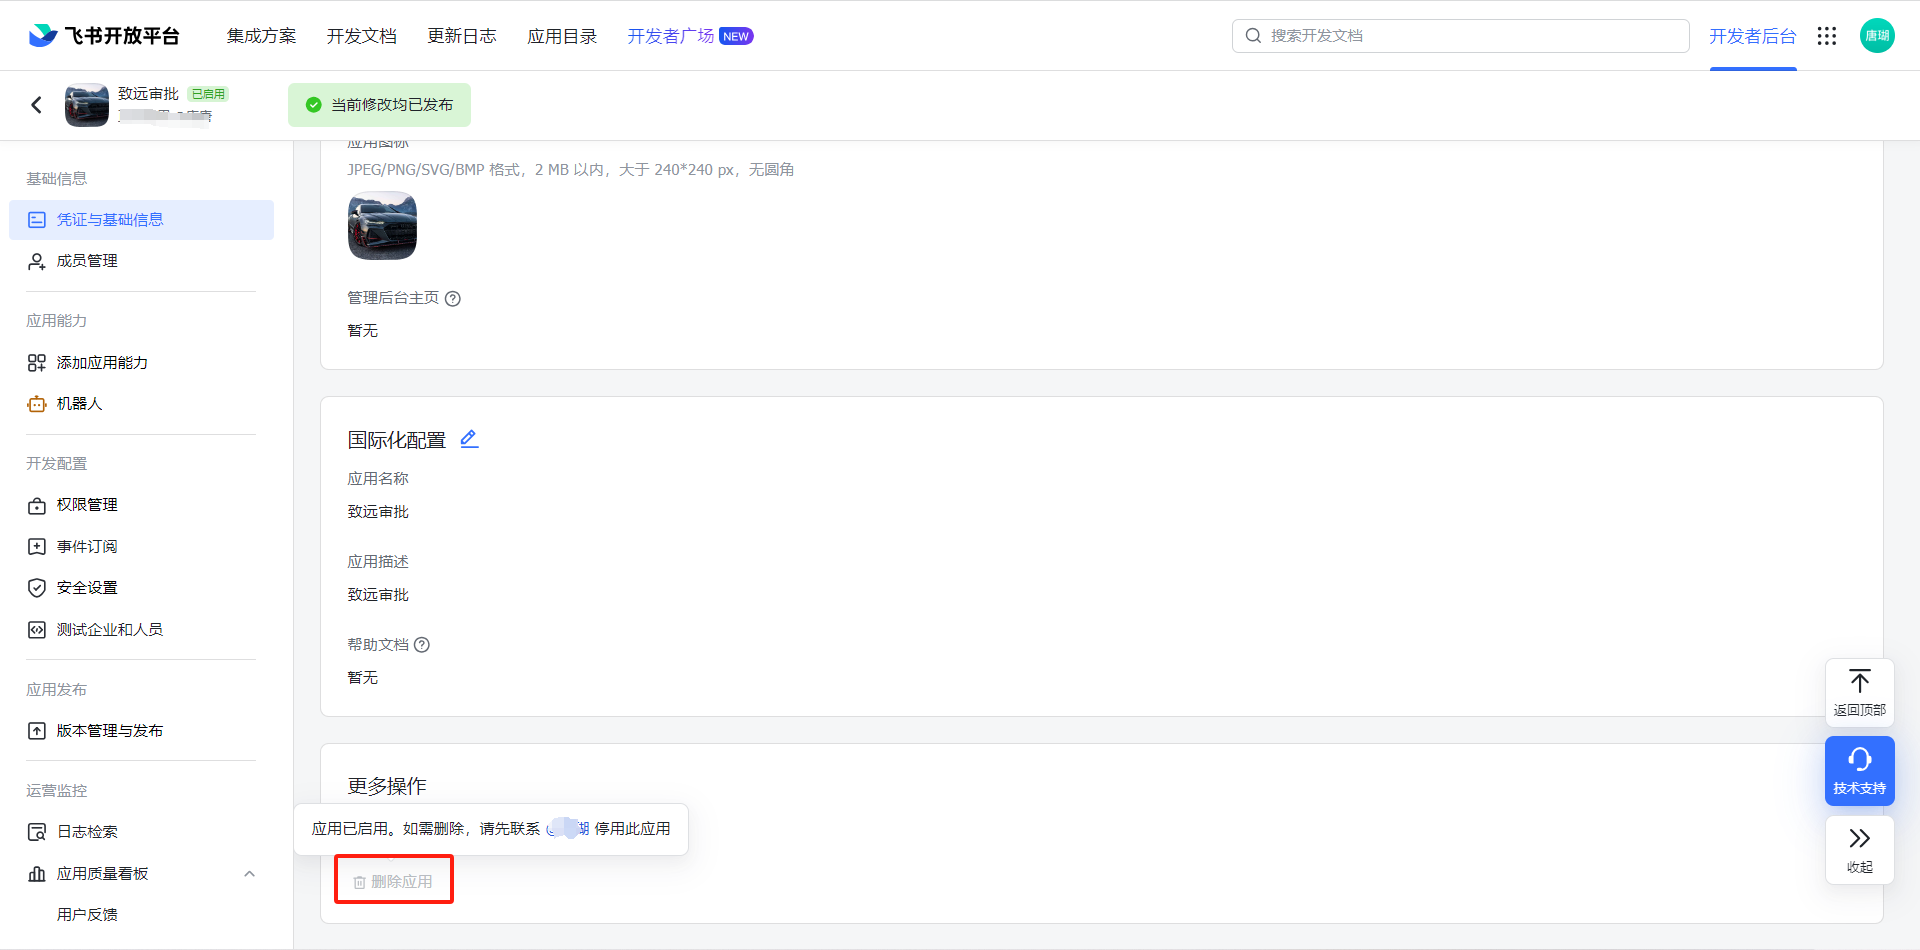Click the 机器人 (robot) sidebar icon
The width and height of the screenshot is (1920, 950).
point(36,403)
